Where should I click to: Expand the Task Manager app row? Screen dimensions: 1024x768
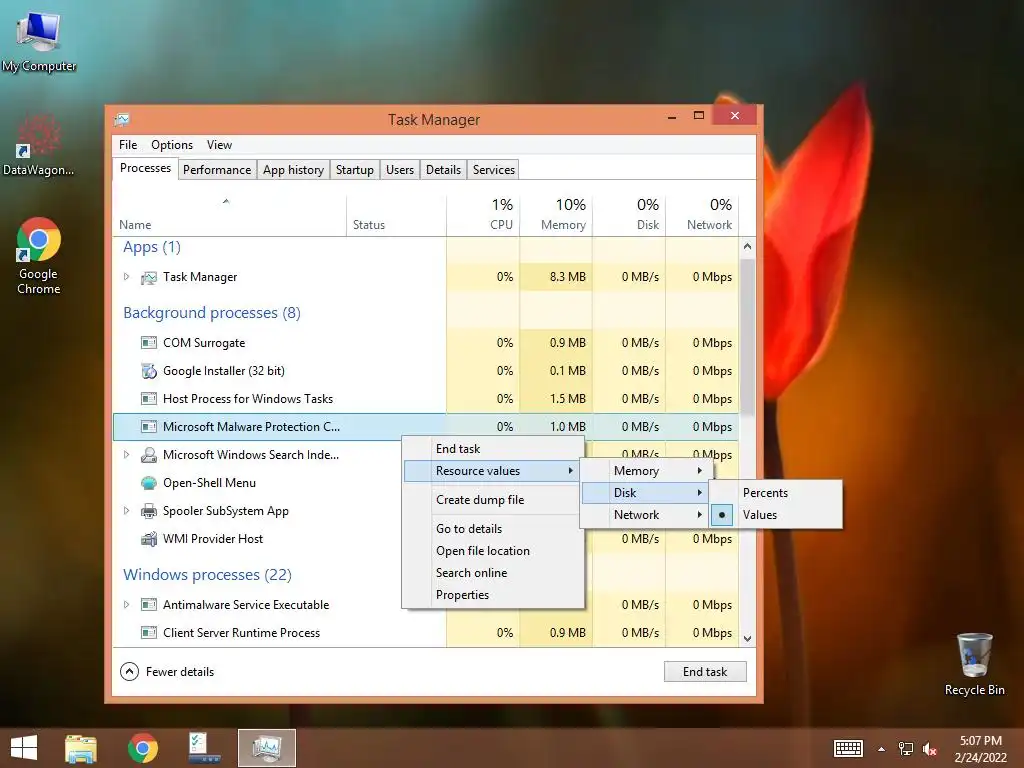coord(127,277)
